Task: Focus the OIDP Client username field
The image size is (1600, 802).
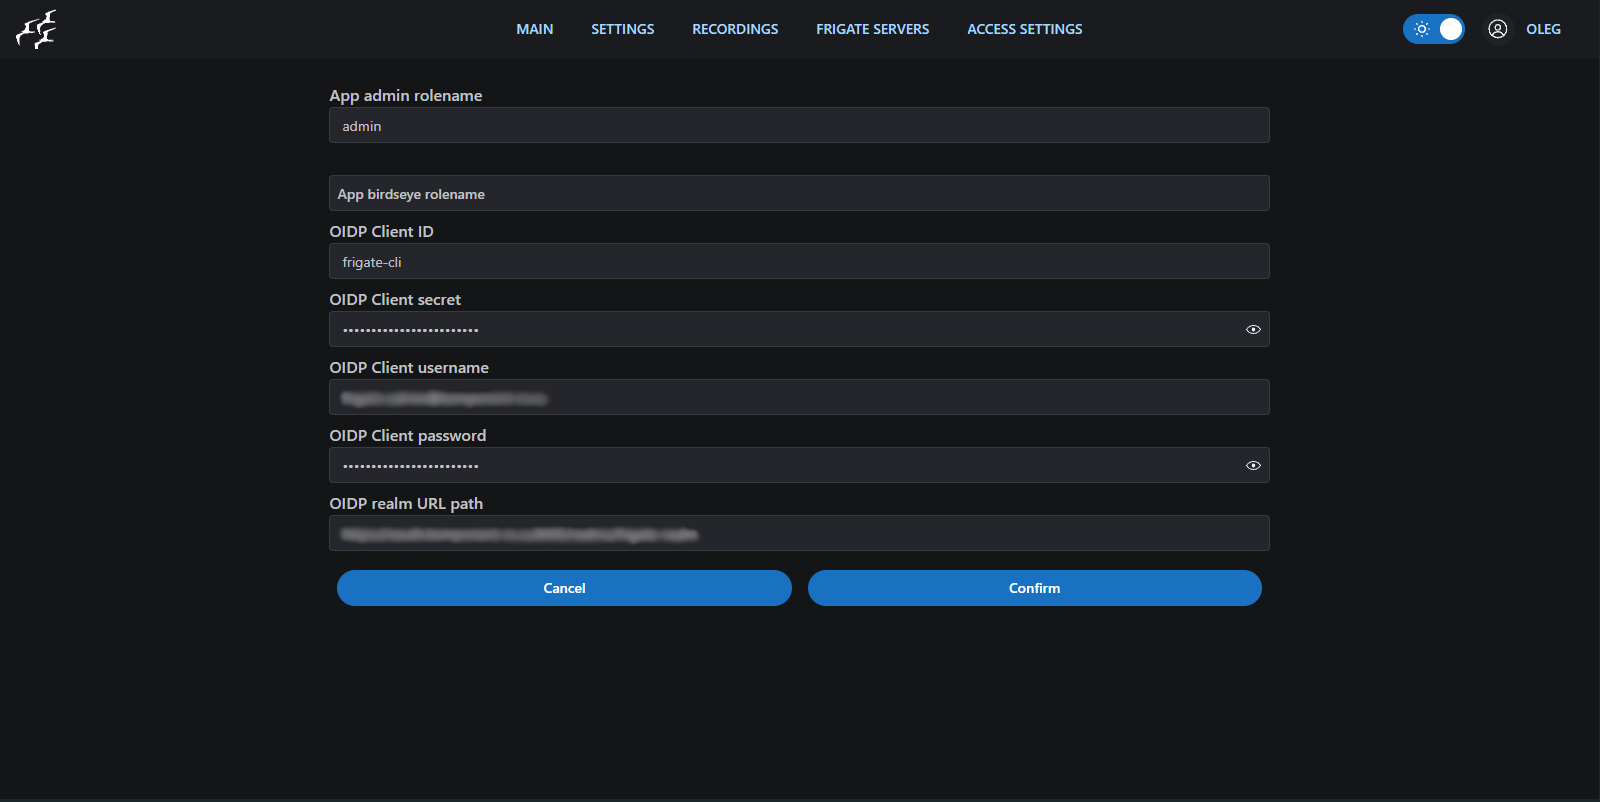Action: pyautogui.click(x=798, y=398)
